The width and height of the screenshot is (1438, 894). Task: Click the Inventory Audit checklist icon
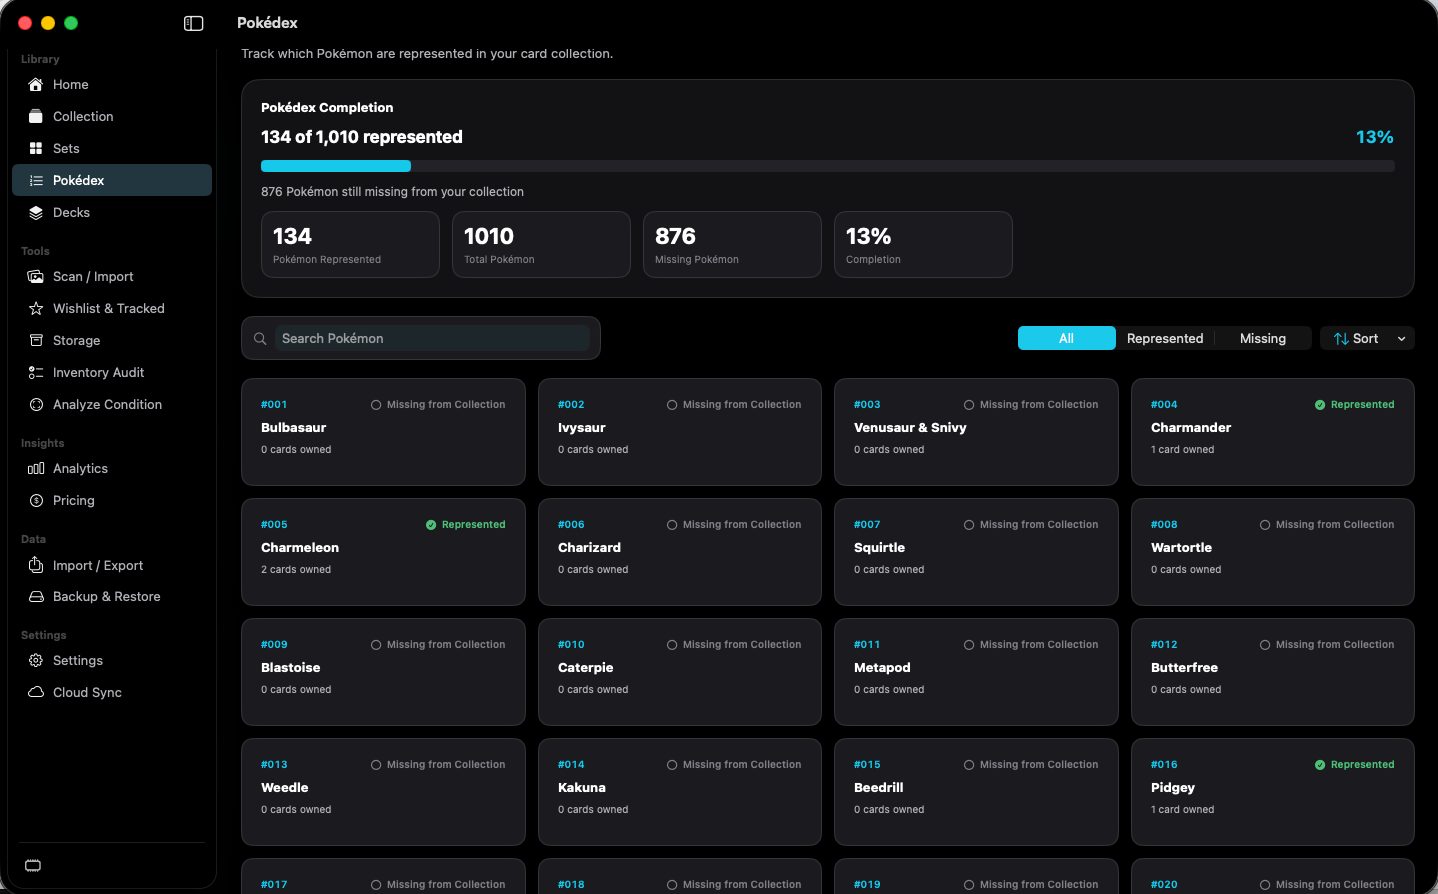36,373
